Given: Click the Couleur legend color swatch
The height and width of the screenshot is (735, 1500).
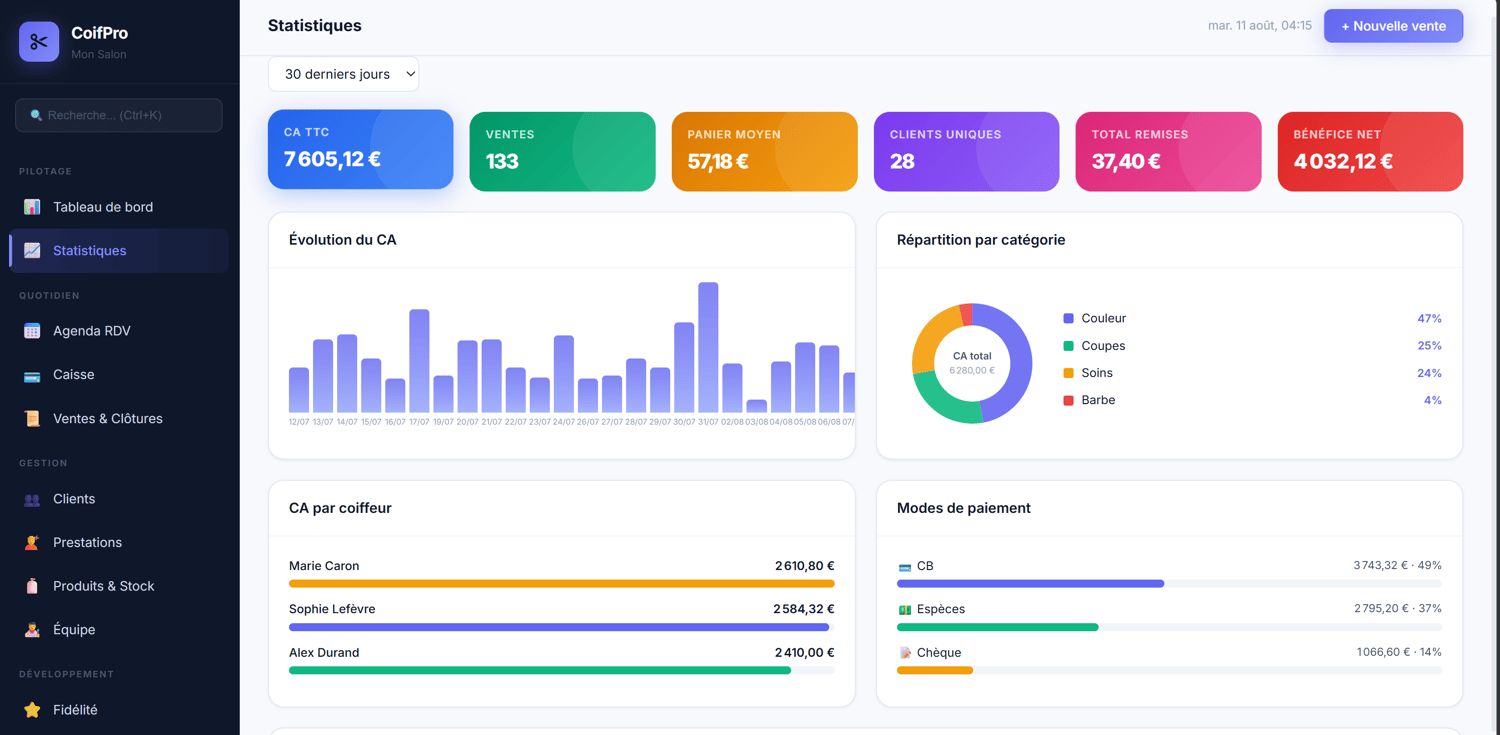Looking at the screenshot, I should tap(1068, 318).
